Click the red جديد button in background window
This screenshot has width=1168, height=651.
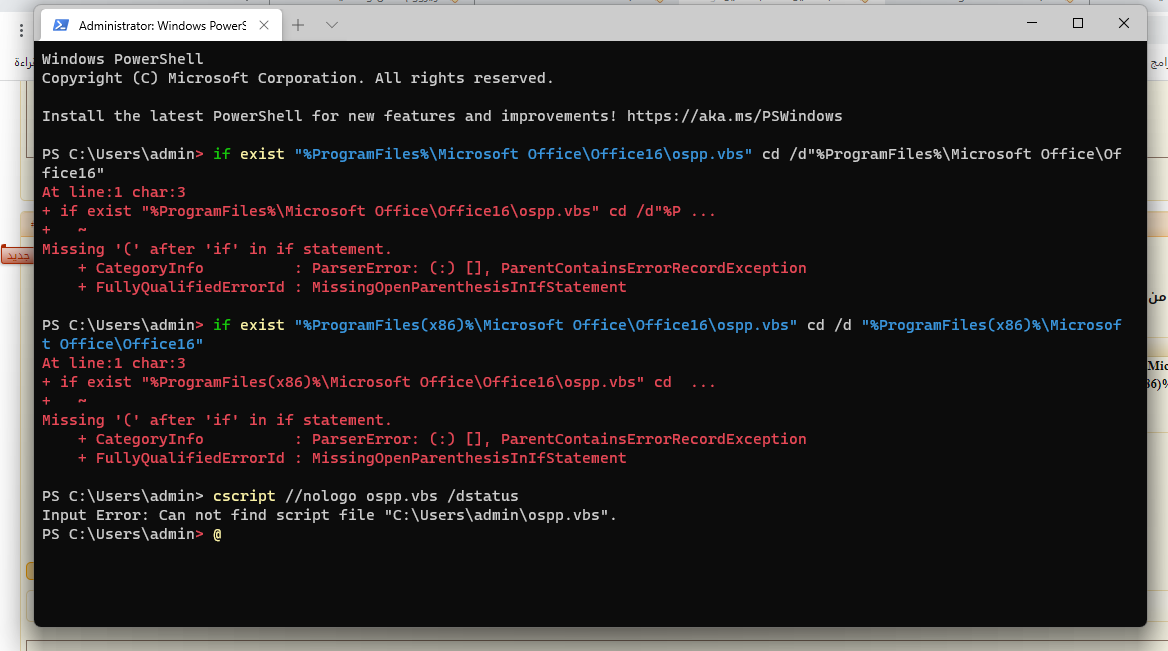(16, 255)
